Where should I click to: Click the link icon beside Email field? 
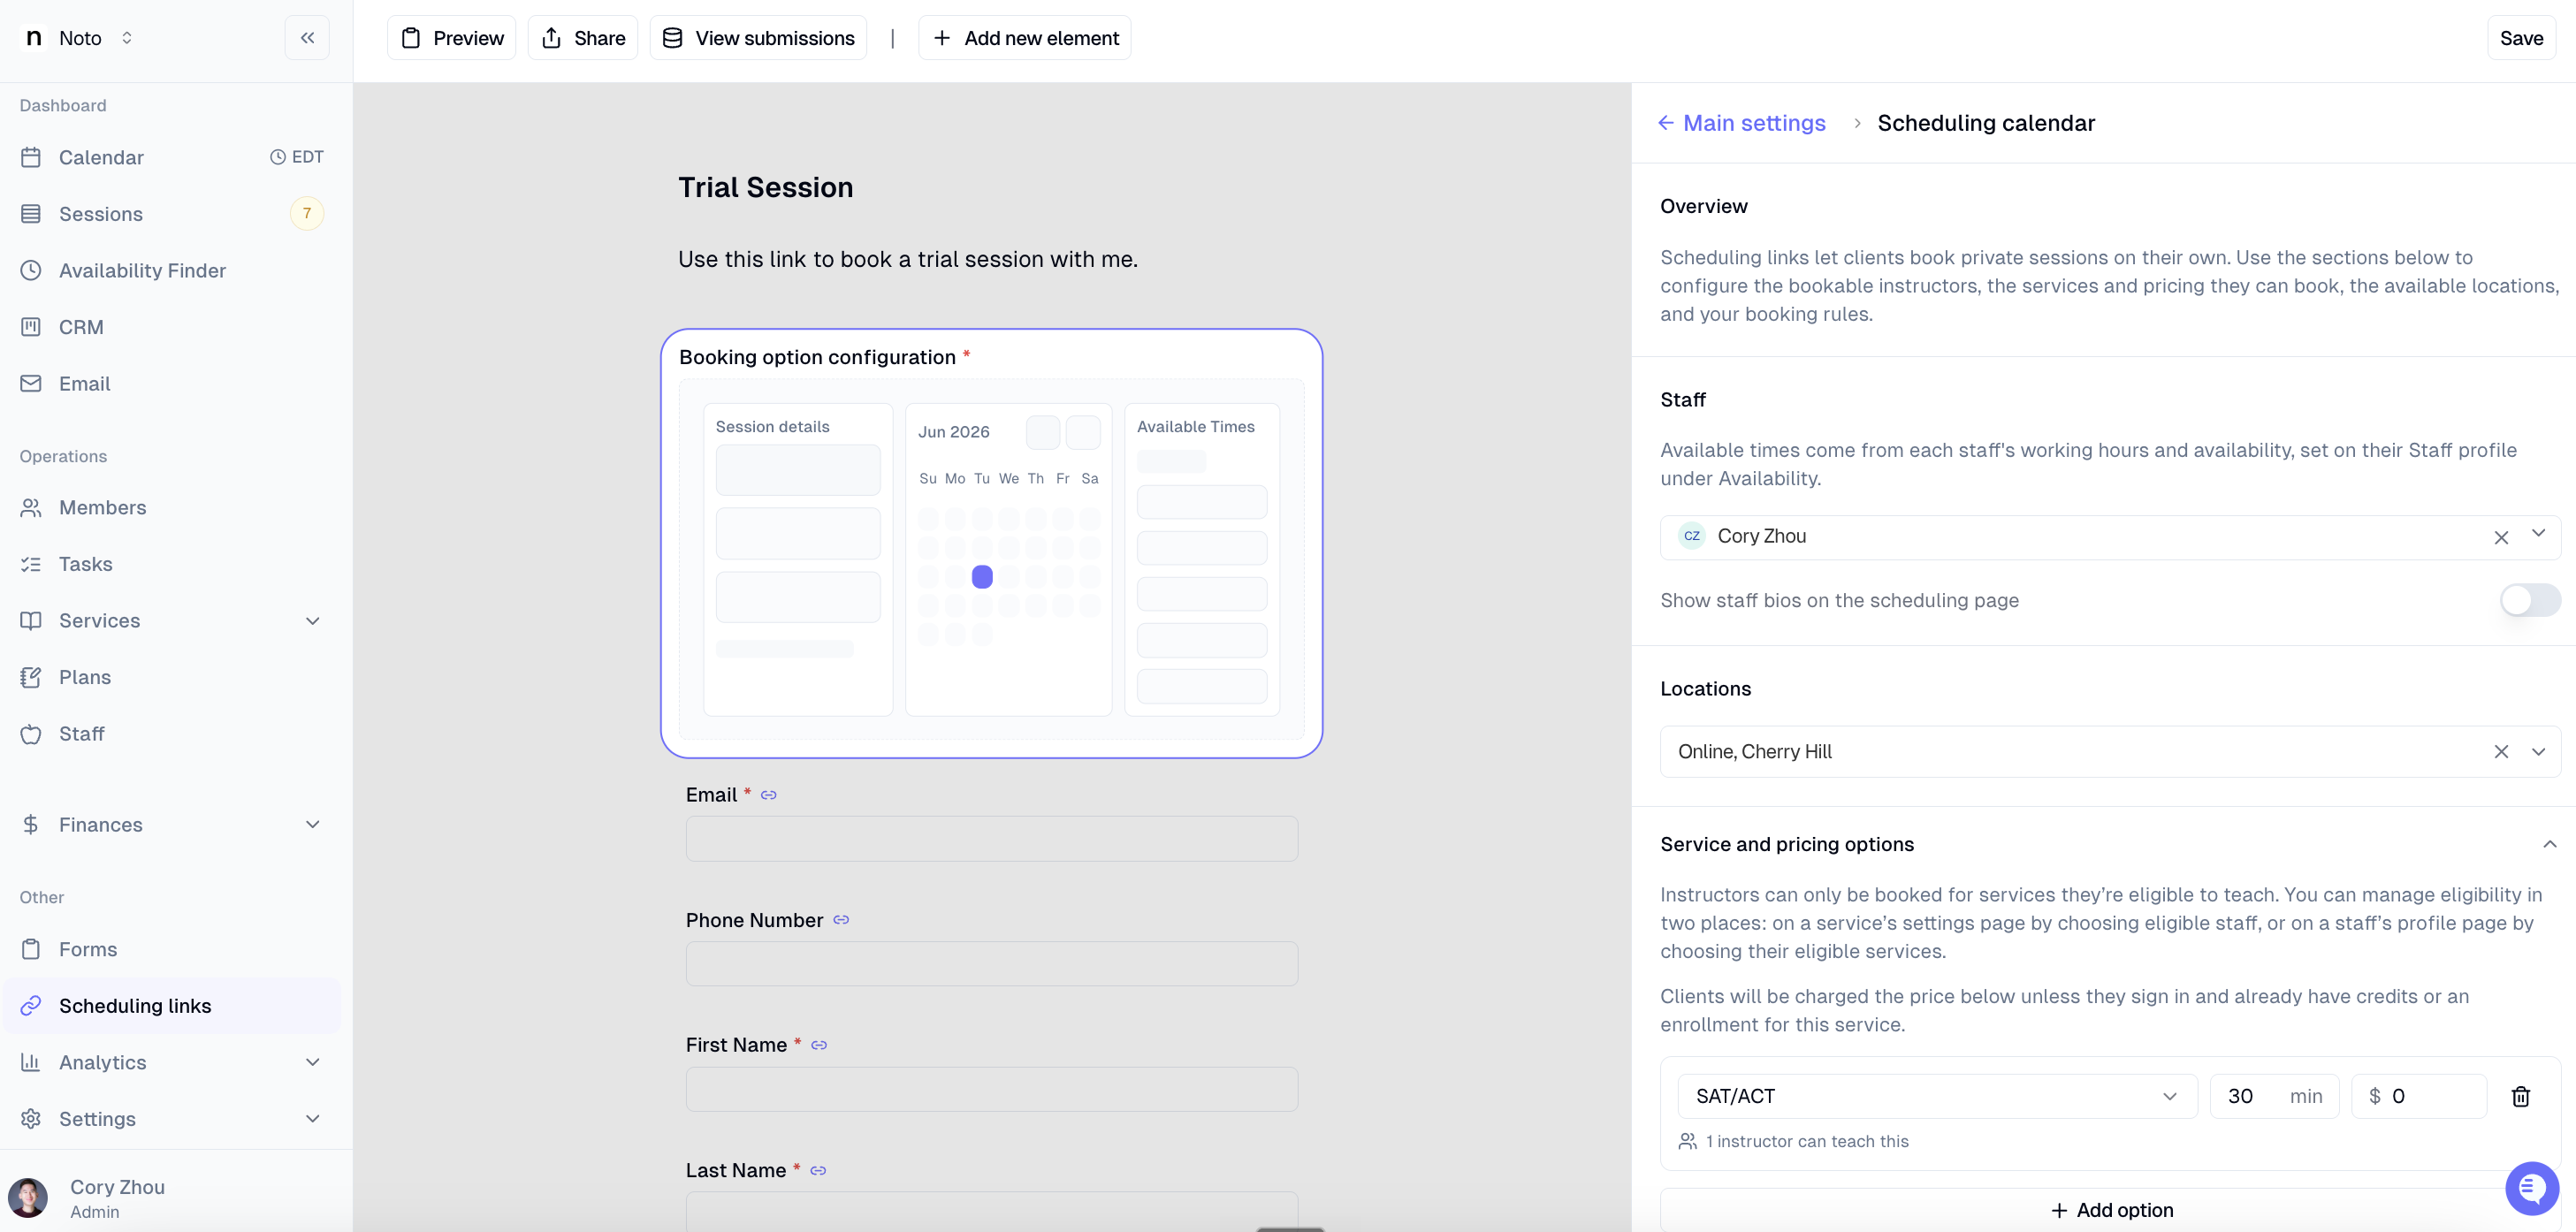coord(768,795)
